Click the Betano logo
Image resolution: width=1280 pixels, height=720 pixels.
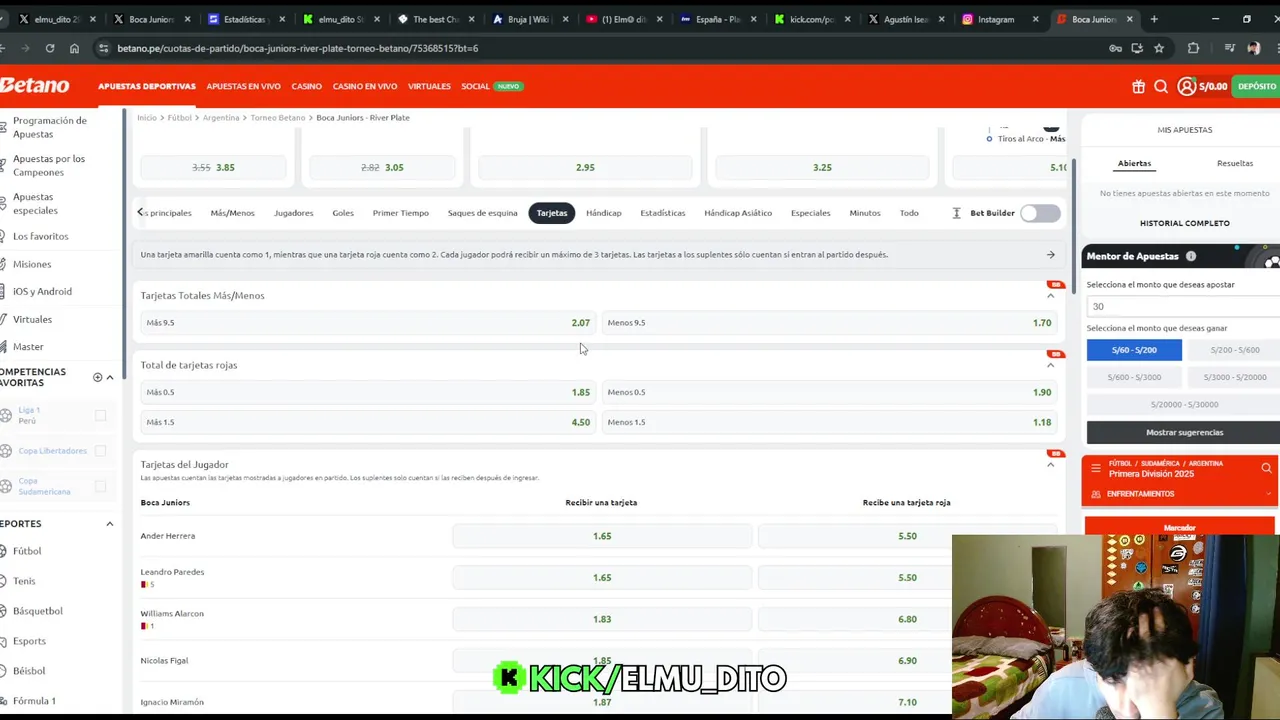(x=35, y=86)
